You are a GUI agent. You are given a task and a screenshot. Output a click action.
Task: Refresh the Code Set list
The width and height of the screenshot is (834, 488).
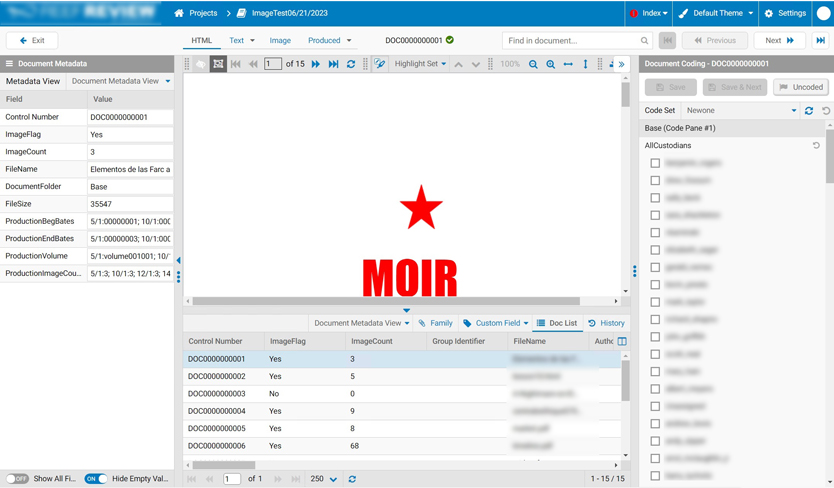tap(809, 111)
